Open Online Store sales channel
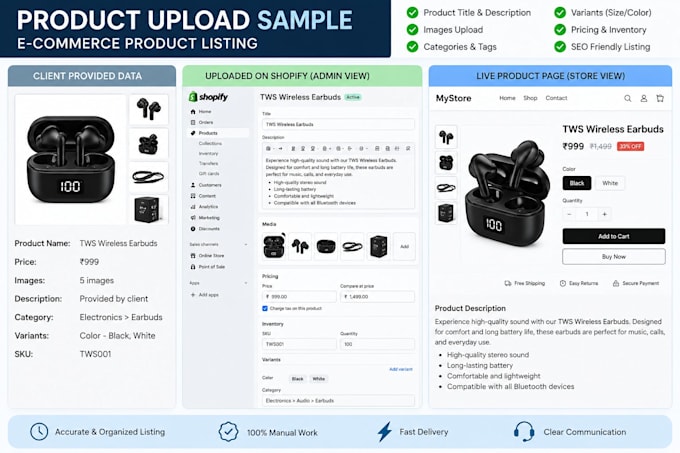680x453 pixels. point(207,256)
